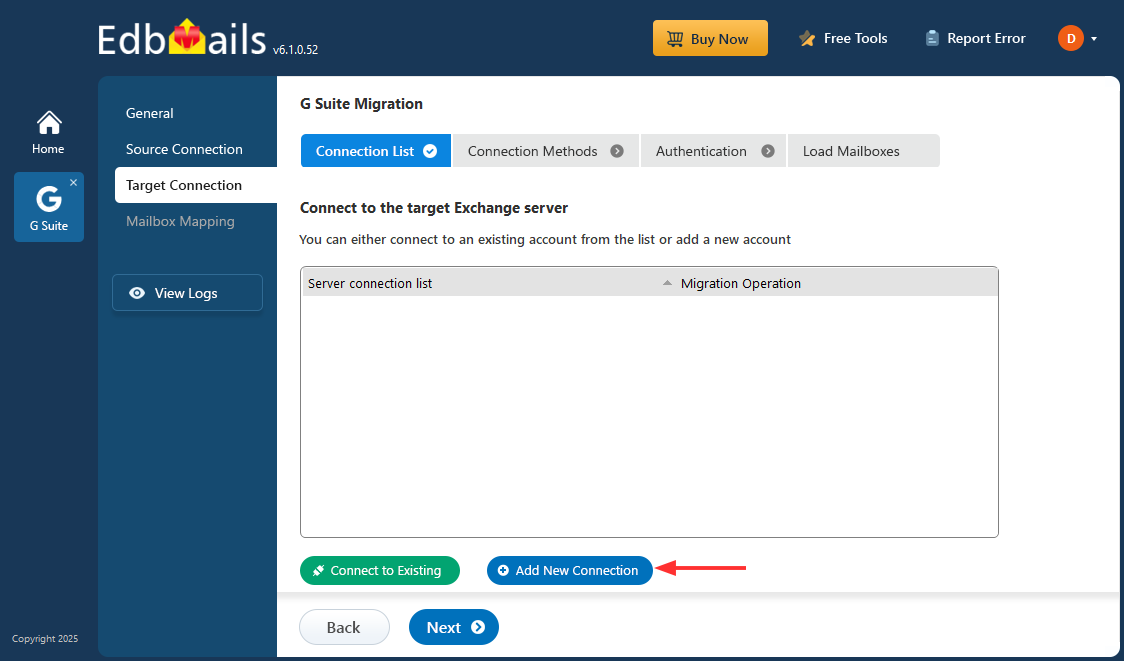This screenshot has width=1124, height=661.
Task: Sort the Server connection list column
Action: point(666,282)
